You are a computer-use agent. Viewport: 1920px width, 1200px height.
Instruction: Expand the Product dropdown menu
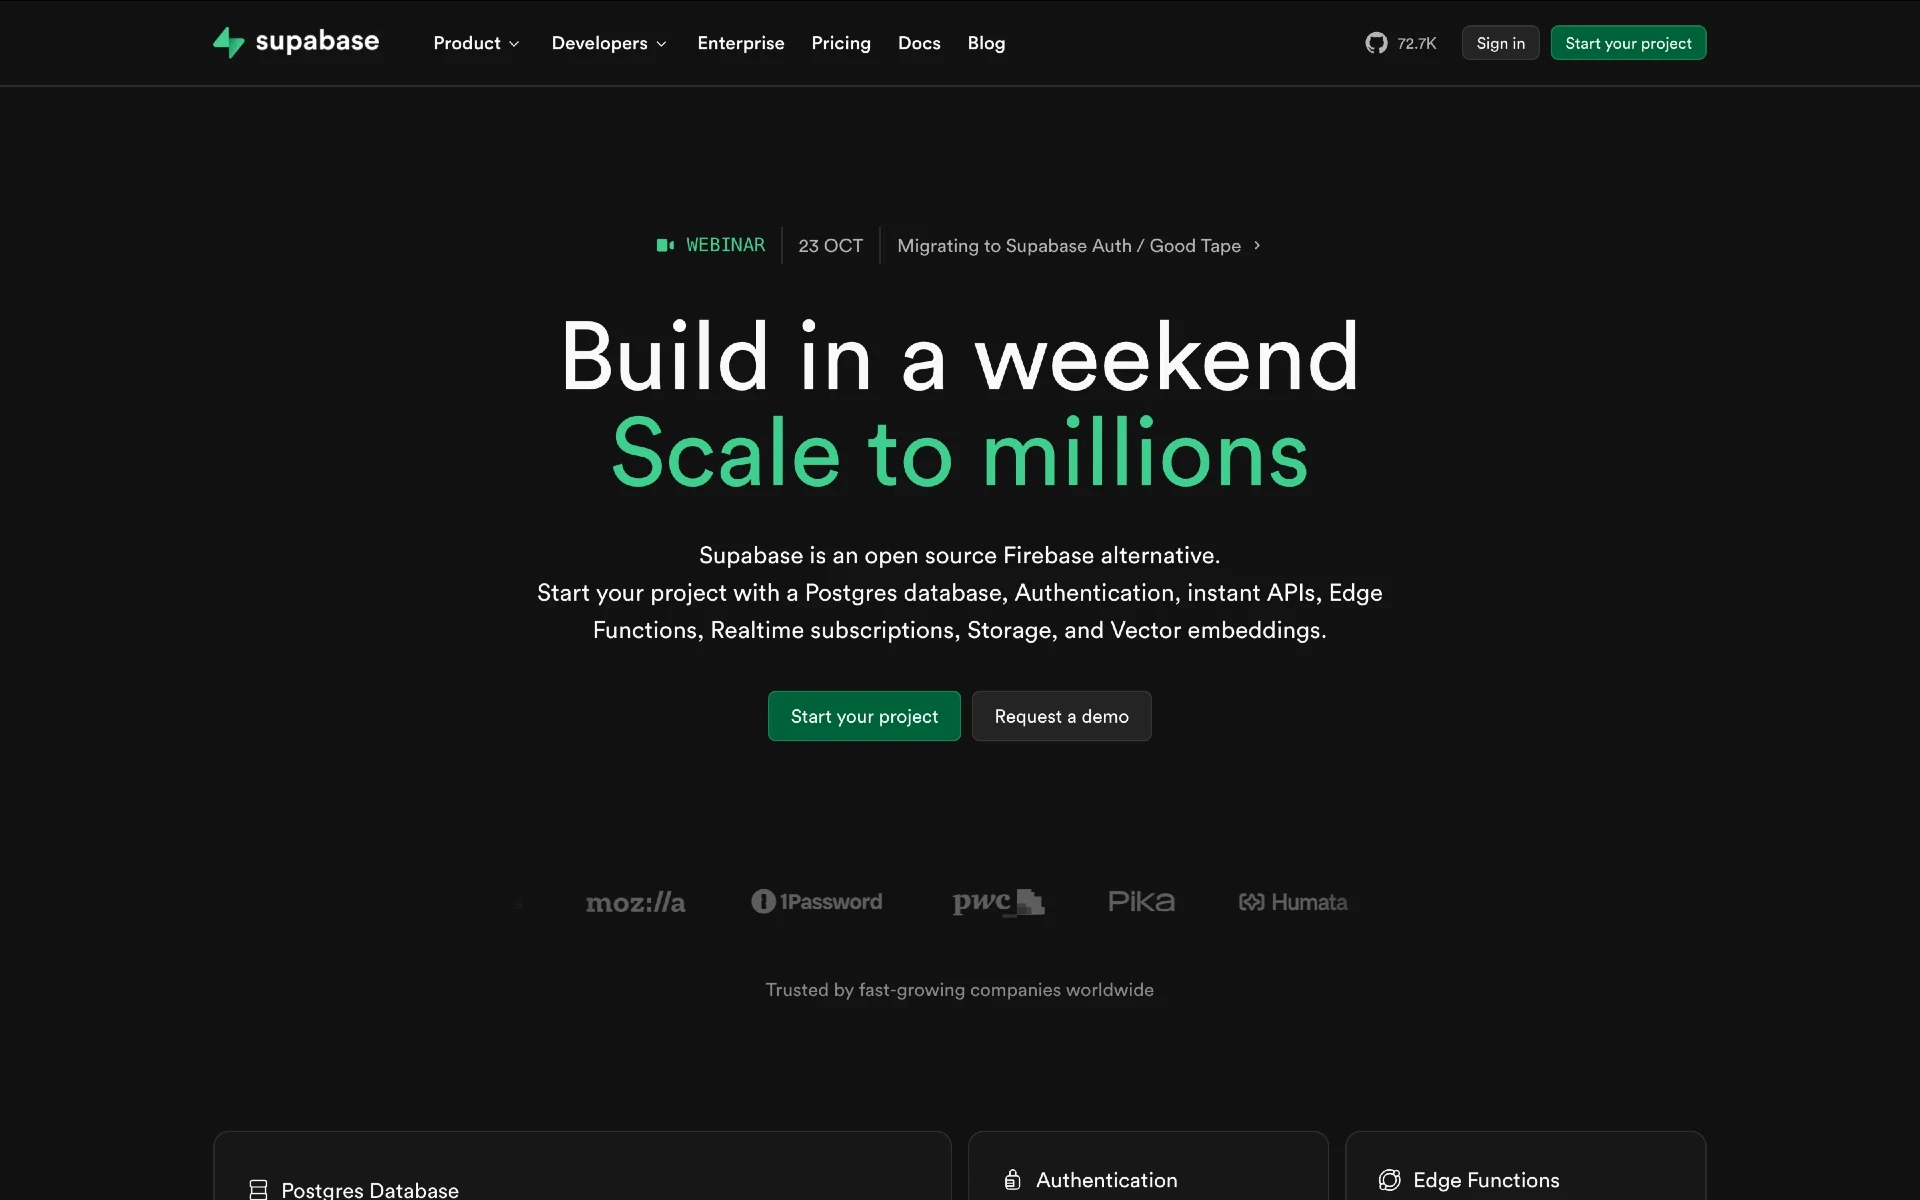(478, 41)
